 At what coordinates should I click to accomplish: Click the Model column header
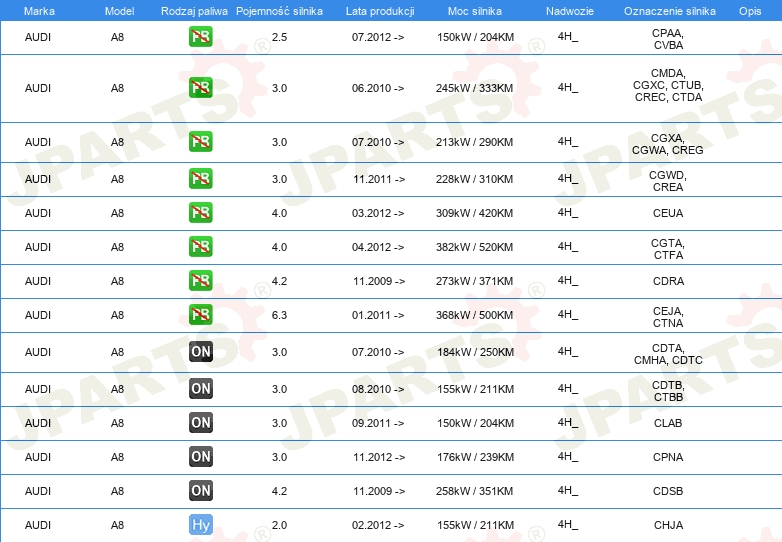[x=119, y=11]
